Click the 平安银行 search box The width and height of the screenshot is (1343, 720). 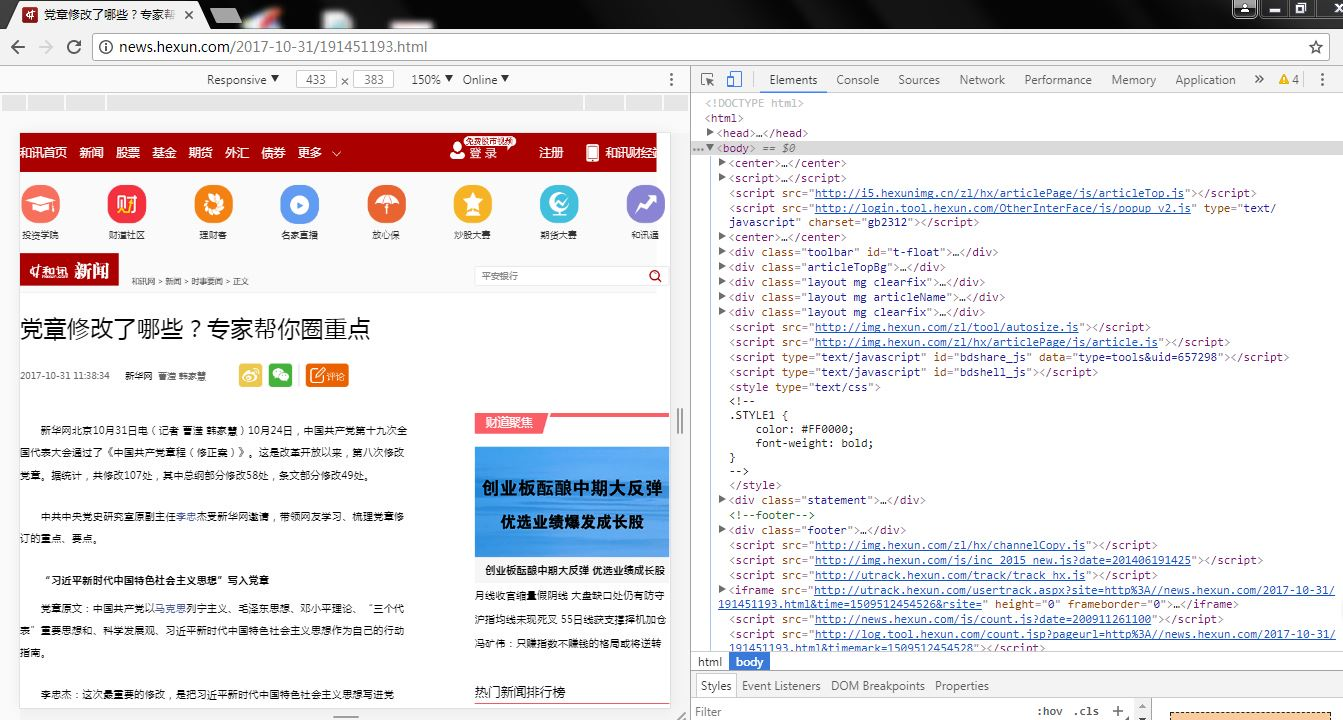pos(561,276)
